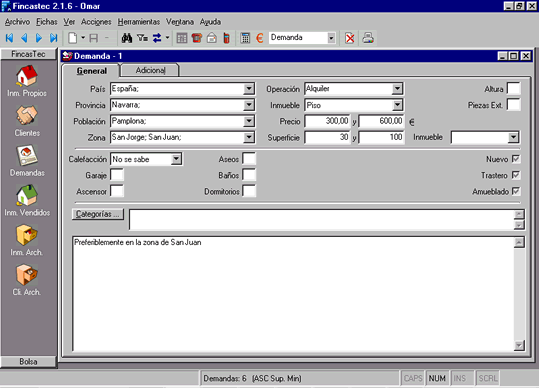Print with the printer icon

368,38
